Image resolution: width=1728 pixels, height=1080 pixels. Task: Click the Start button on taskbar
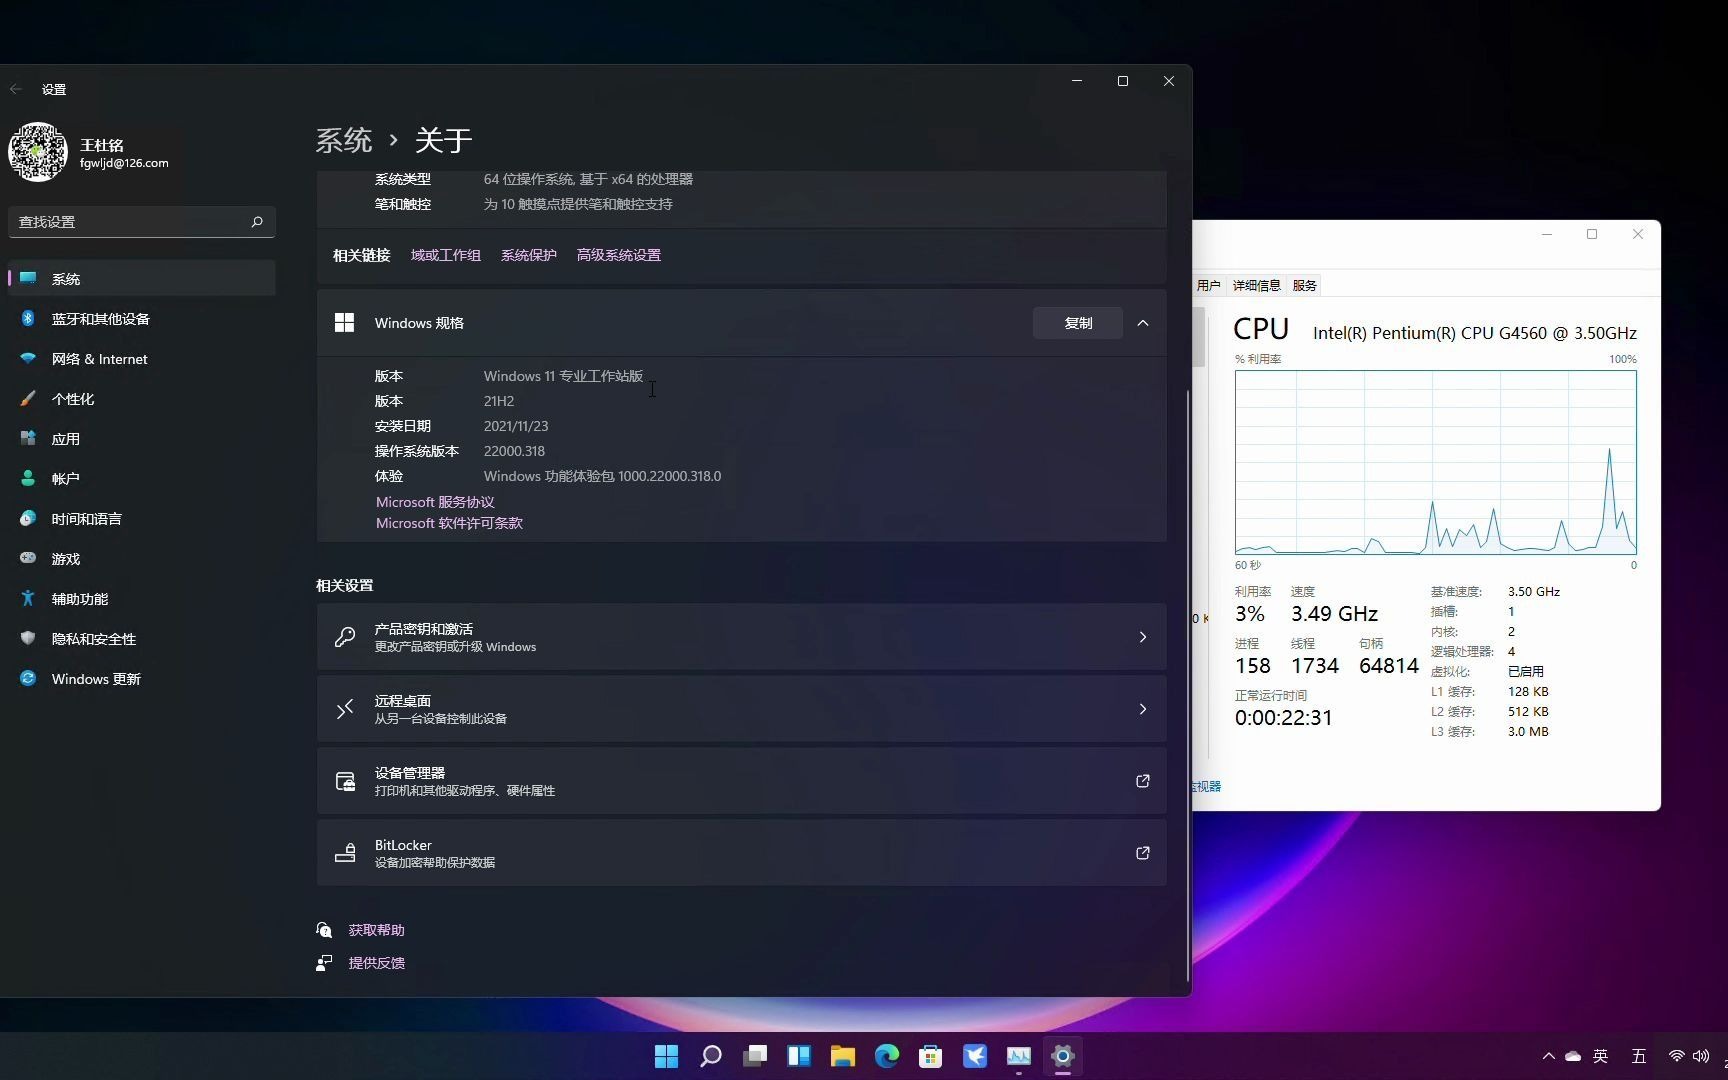click(666, 1056)
